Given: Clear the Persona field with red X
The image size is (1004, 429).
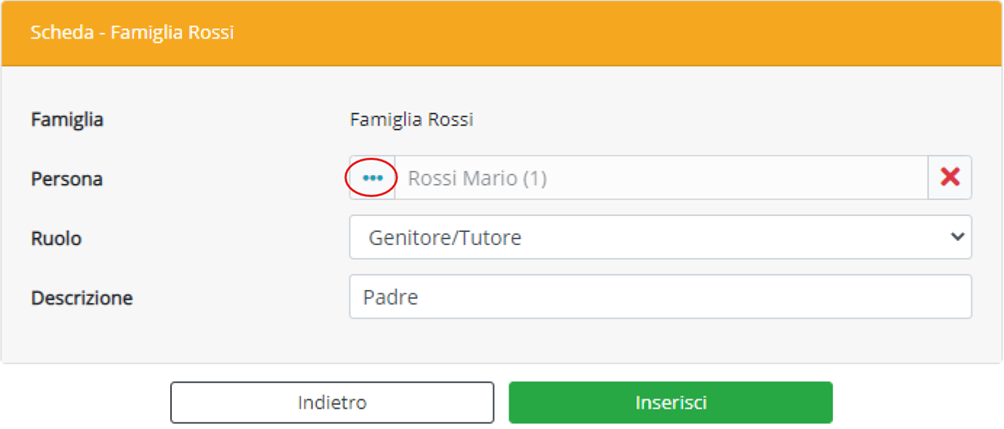Looking at the screenshot, I should coord(950,178).
